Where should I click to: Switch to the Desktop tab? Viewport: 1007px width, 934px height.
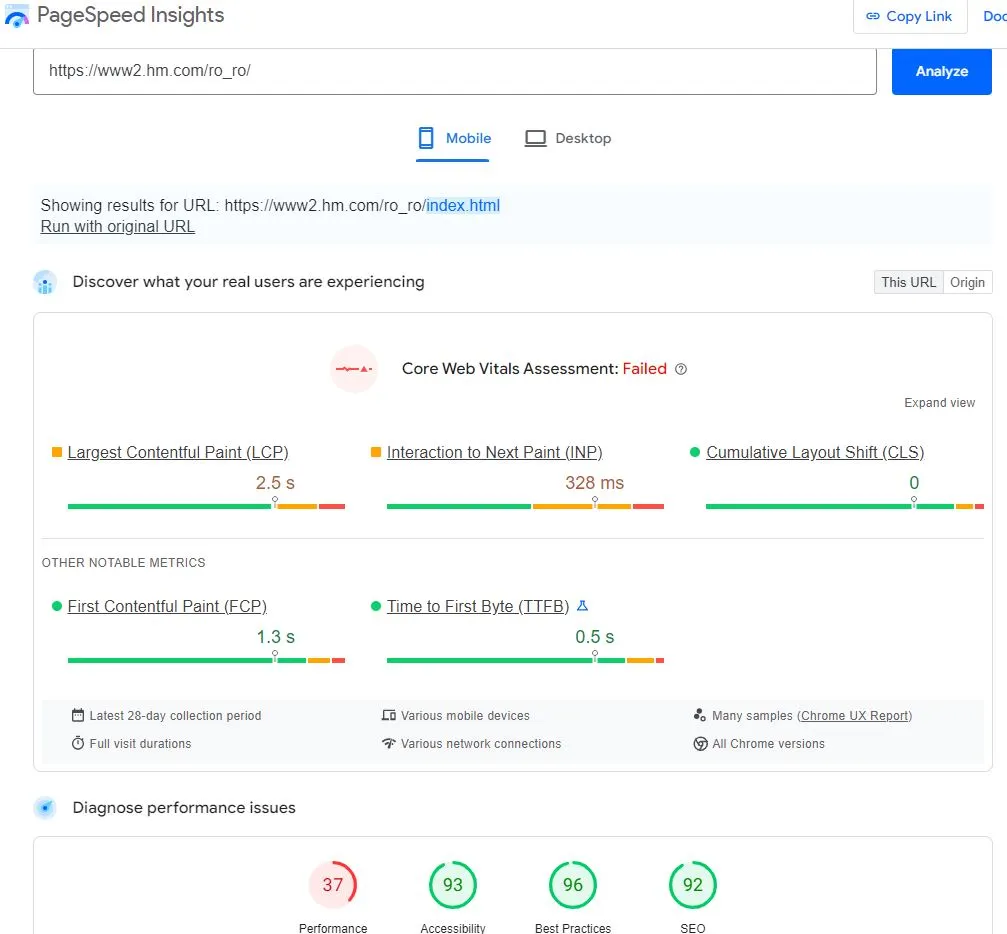568,139
